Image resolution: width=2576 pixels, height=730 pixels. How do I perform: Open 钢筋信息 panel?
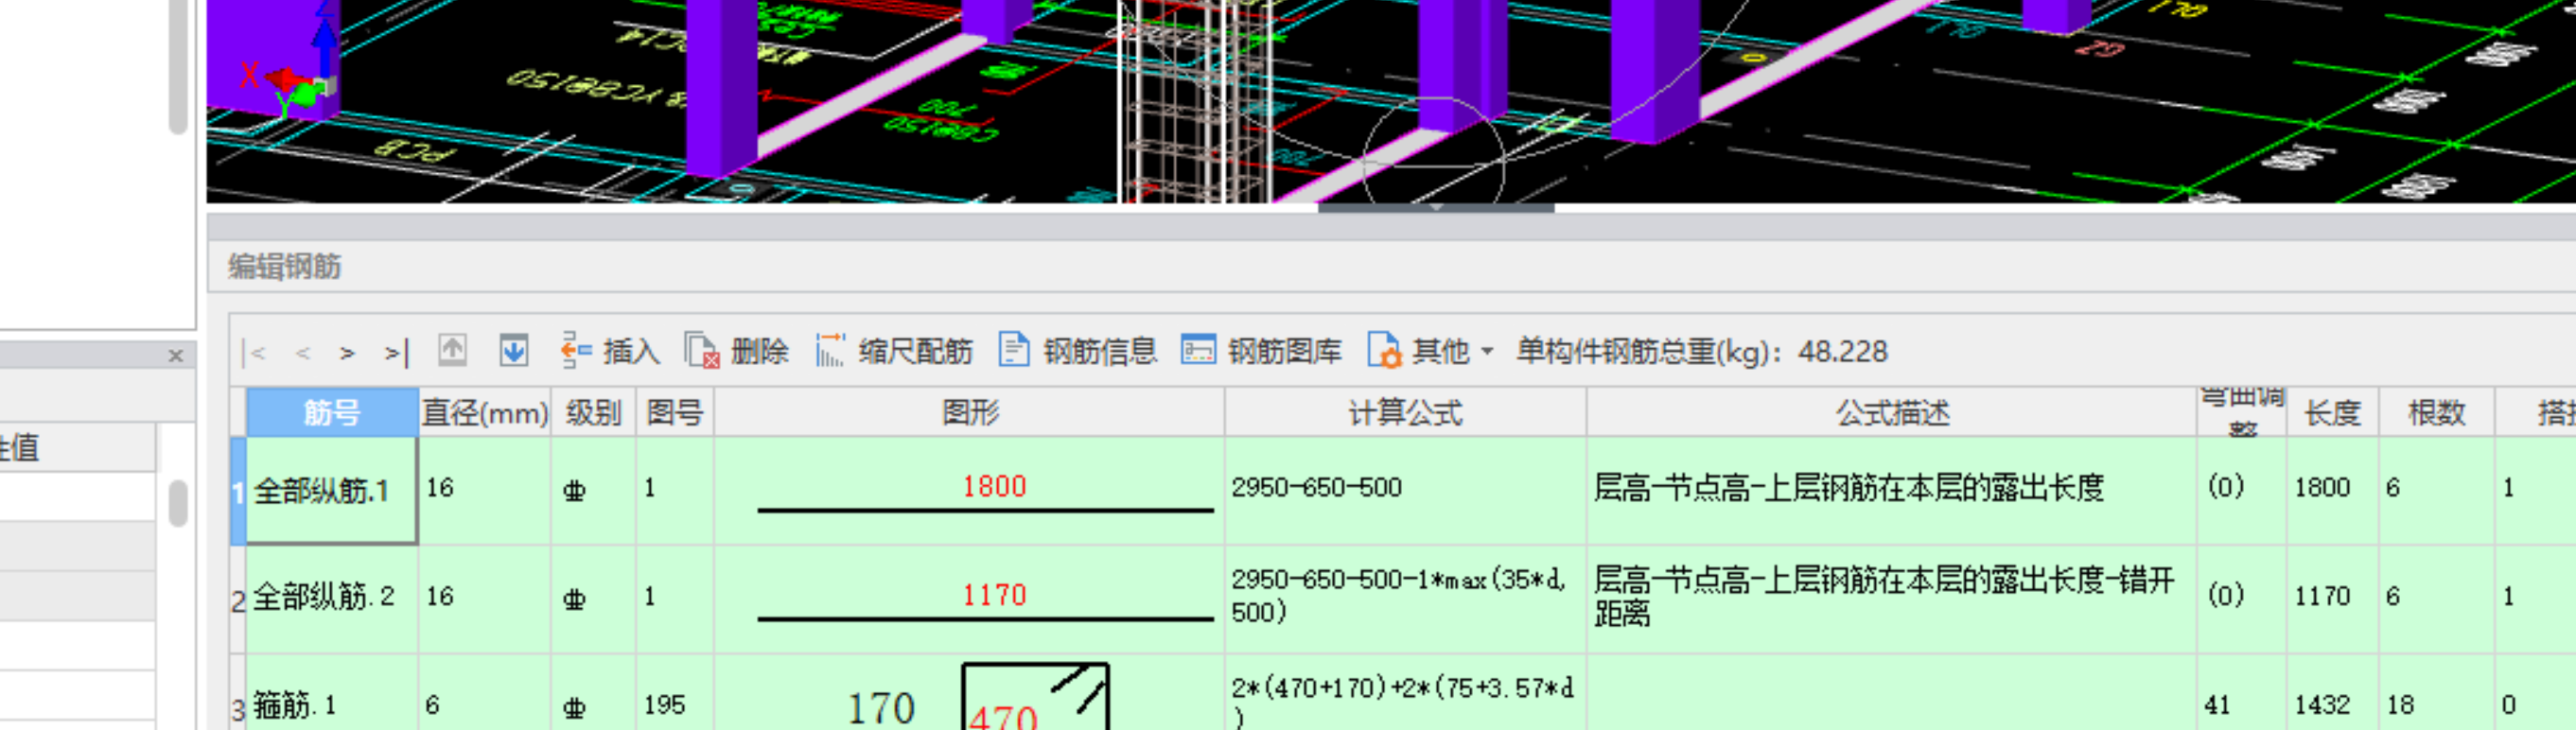point(1078,351)
